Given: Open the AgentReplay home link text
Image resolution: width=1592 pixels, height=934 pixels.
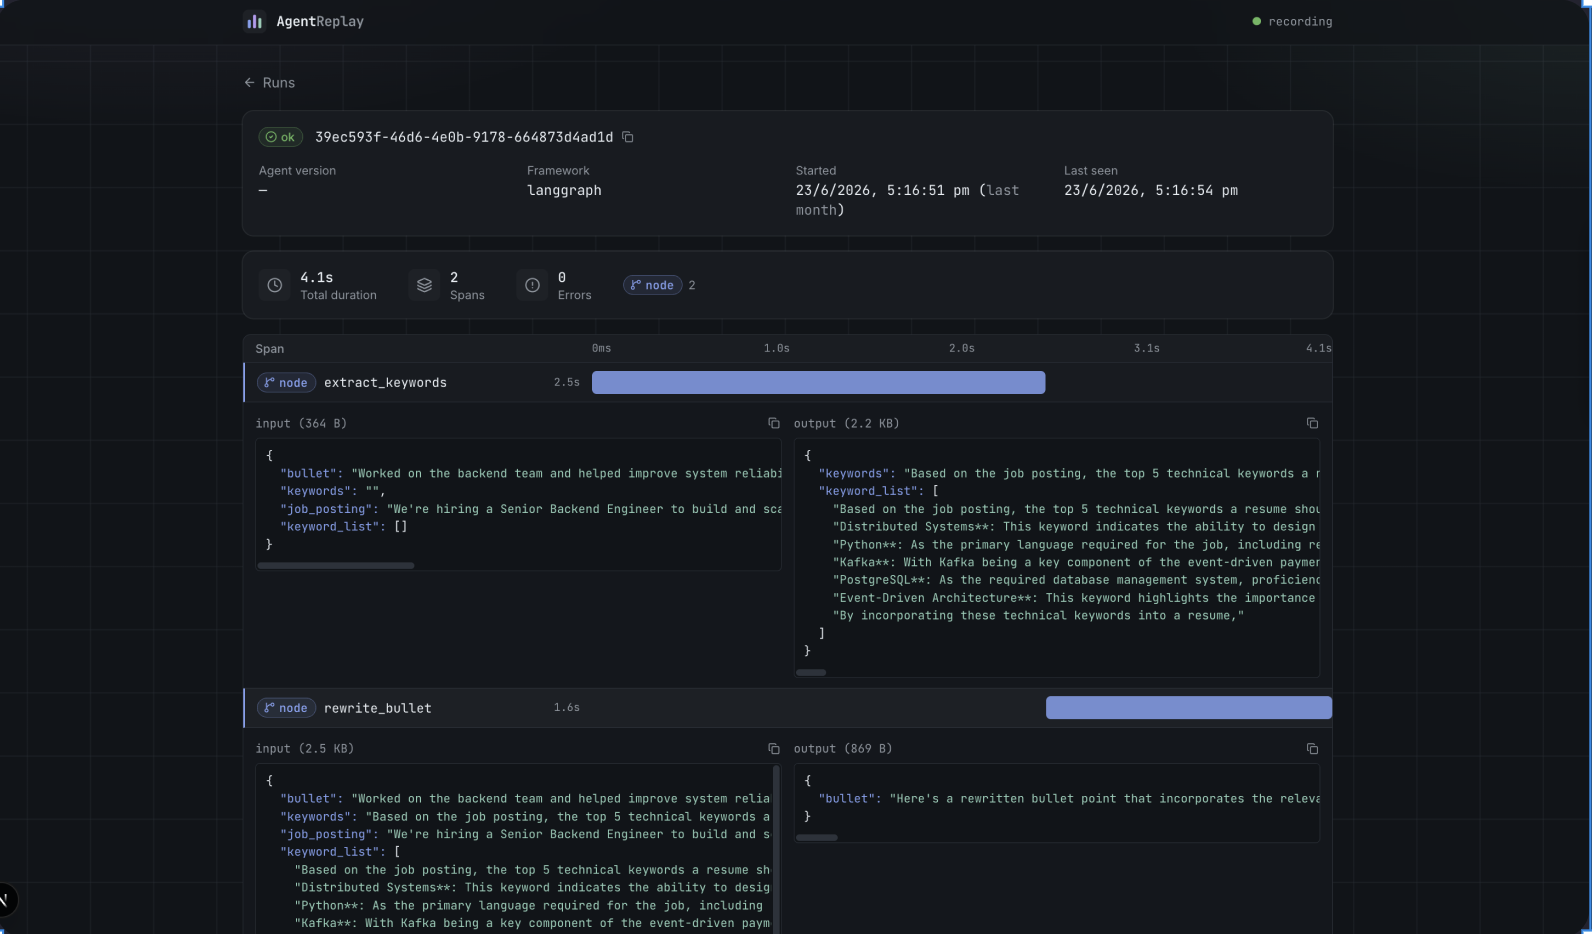Looking at the screenshot, I should coord(320,21).
